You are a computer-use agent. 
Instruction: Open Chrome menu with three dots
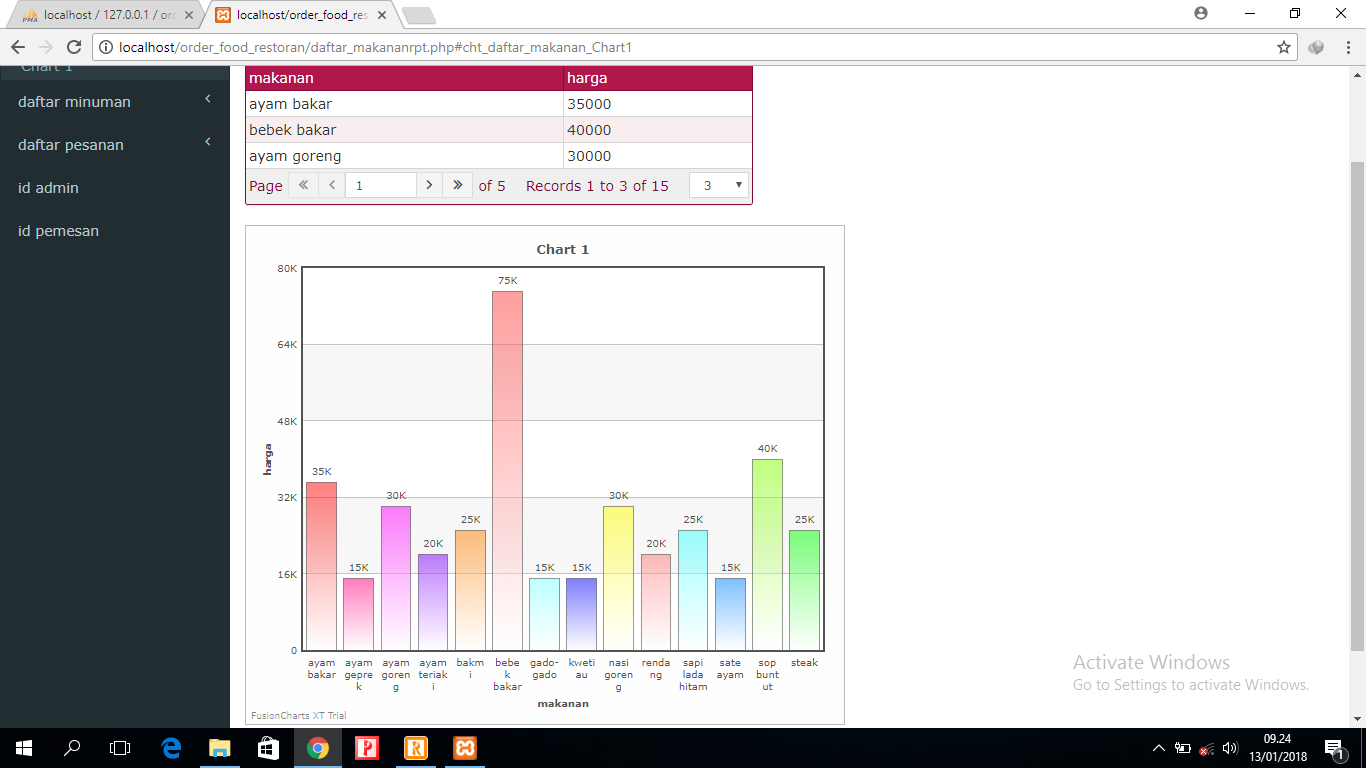[1345, 47]
